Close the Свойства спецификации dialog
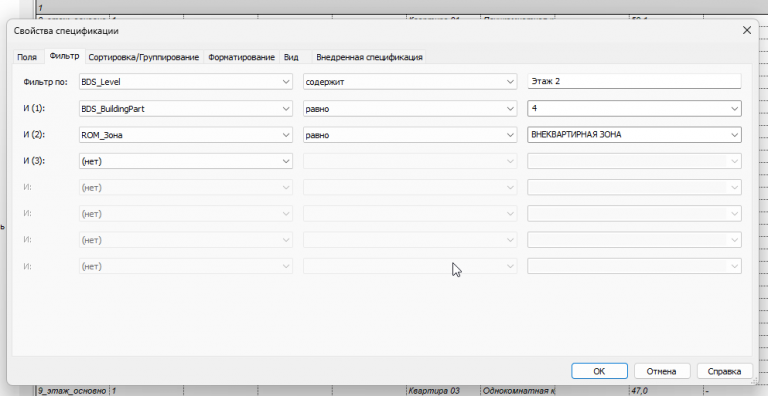The image size is (768, 396). (746, 30)
